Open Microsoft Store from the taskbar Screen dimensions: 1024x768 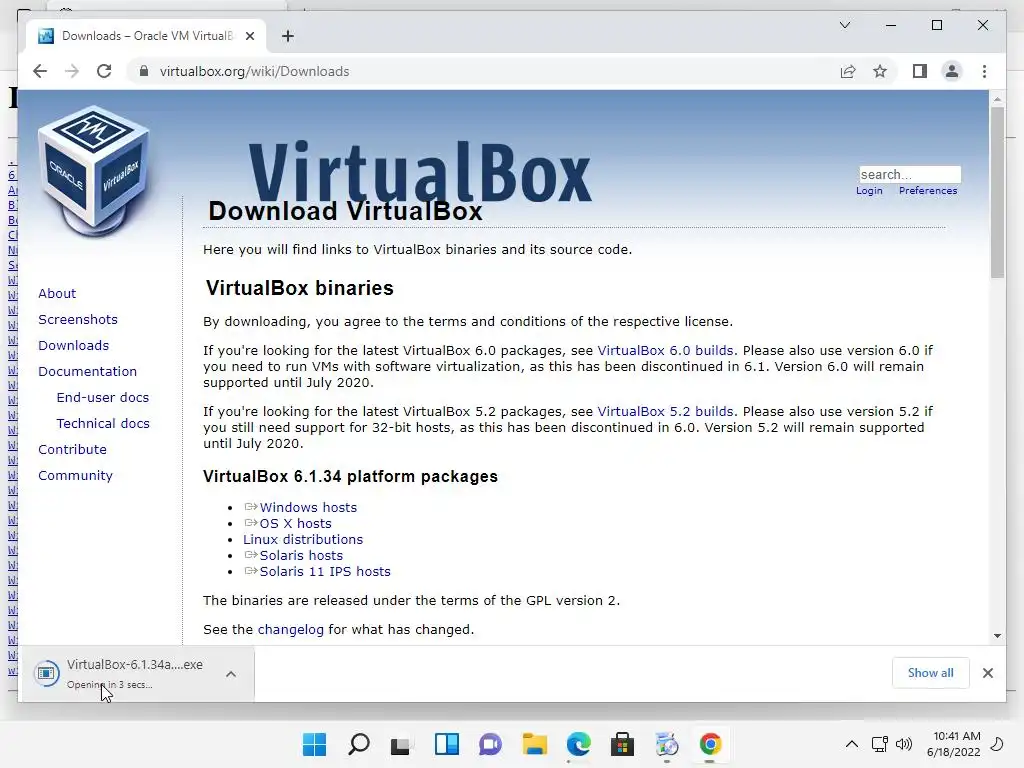click(622, 744)
